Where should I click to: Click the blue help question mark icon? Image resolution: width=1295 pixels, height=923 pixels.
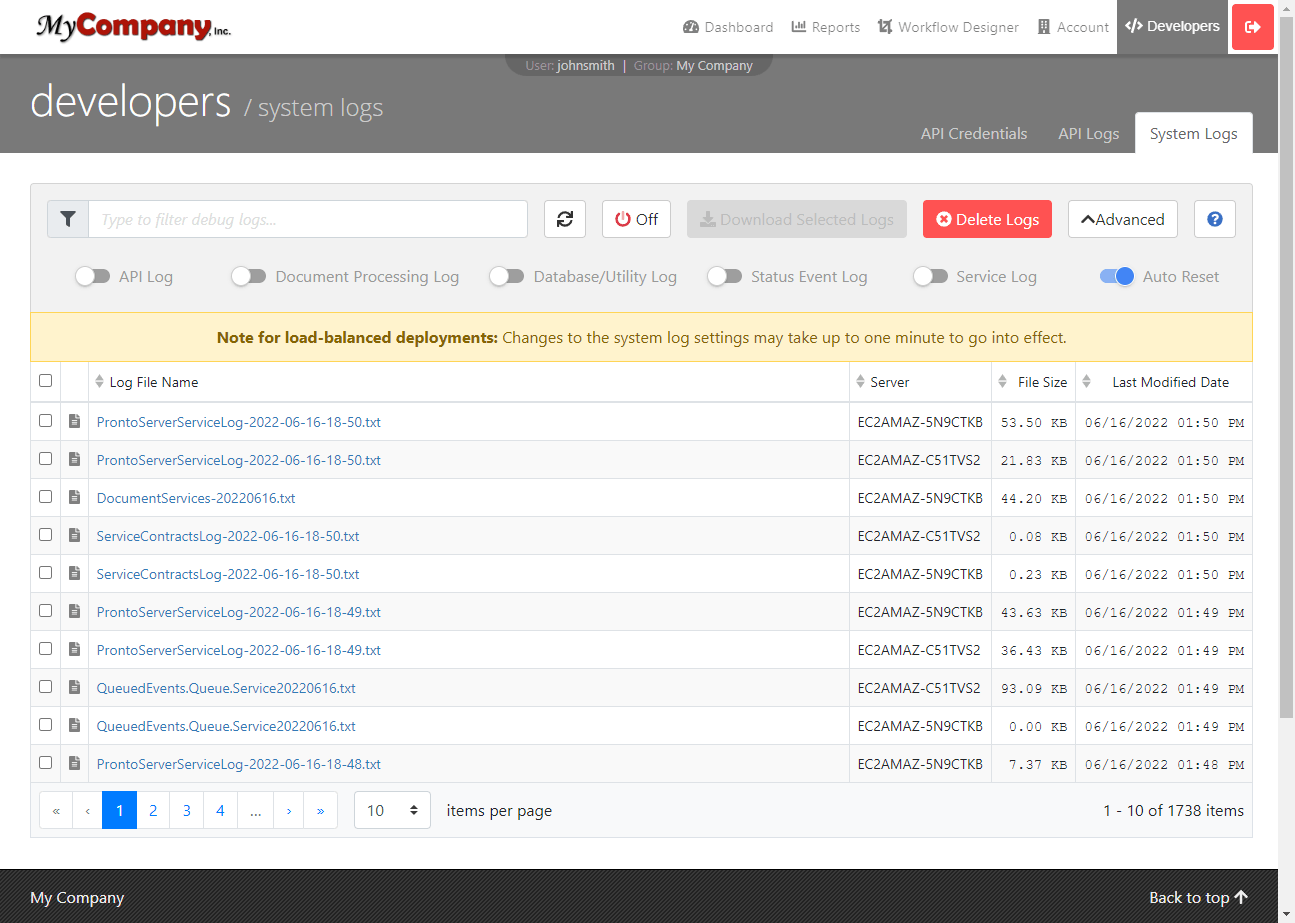tap(1215, 219)
